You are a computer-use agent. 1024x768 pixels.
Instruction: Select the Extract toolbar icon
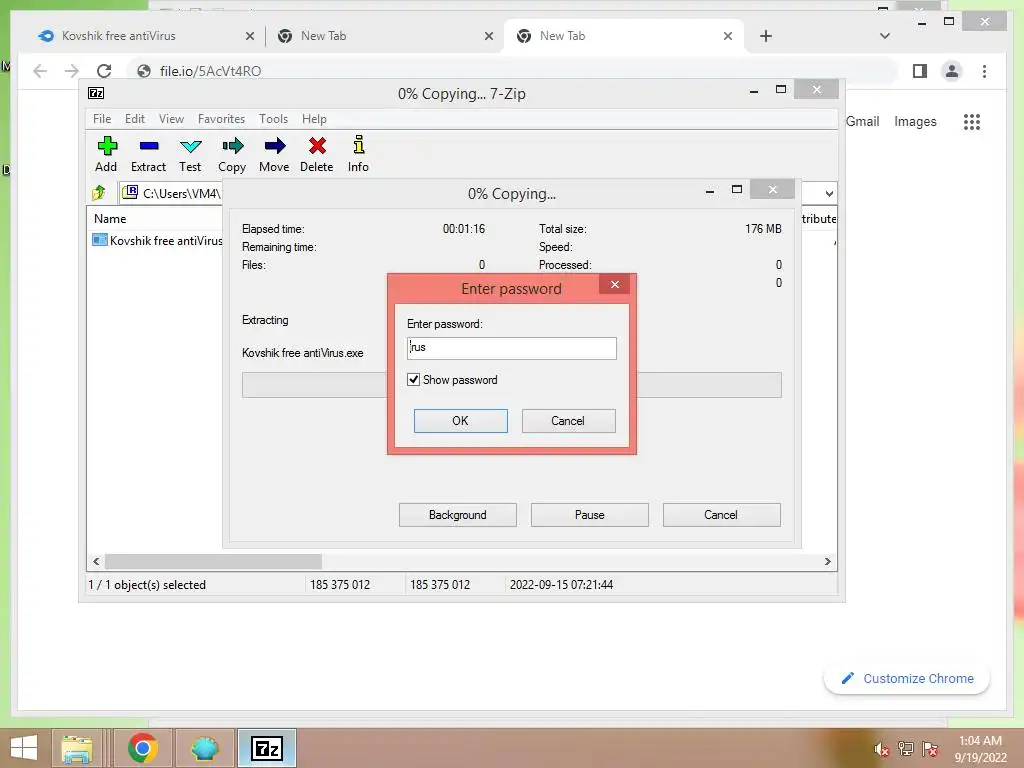tap(148, 154)
